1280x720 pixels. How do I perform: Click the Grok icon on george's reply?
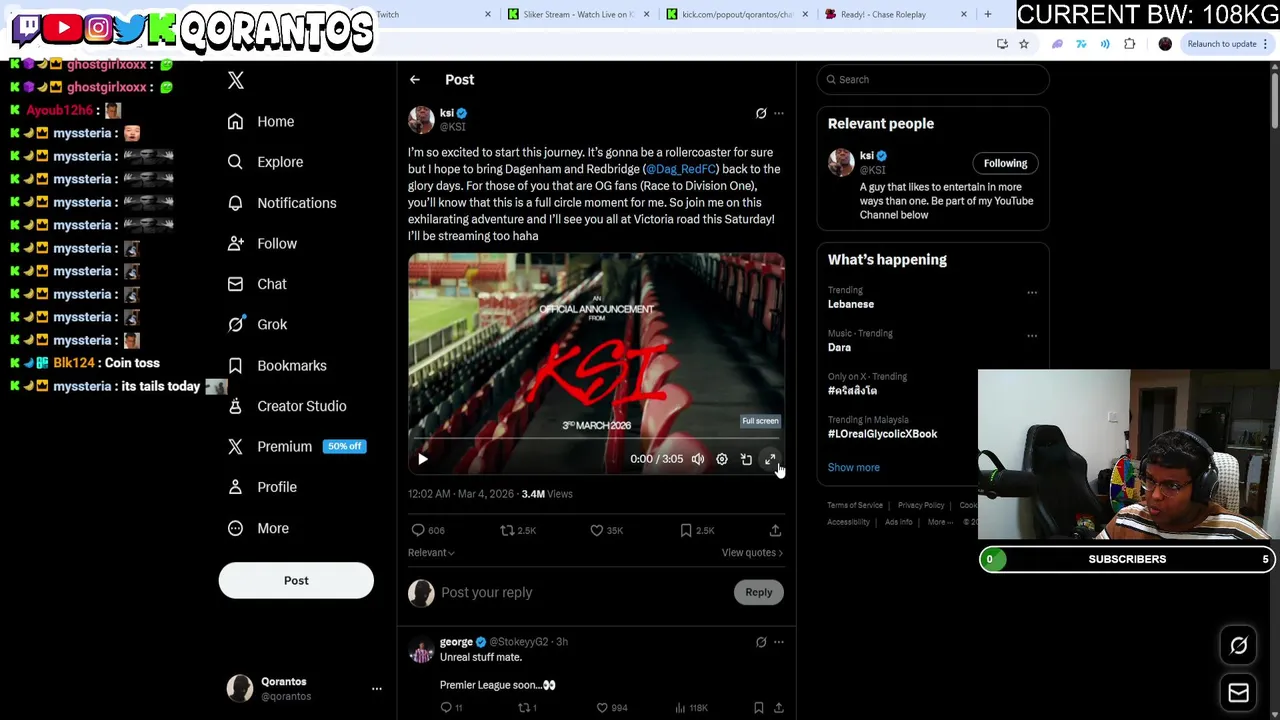[761, 642]
